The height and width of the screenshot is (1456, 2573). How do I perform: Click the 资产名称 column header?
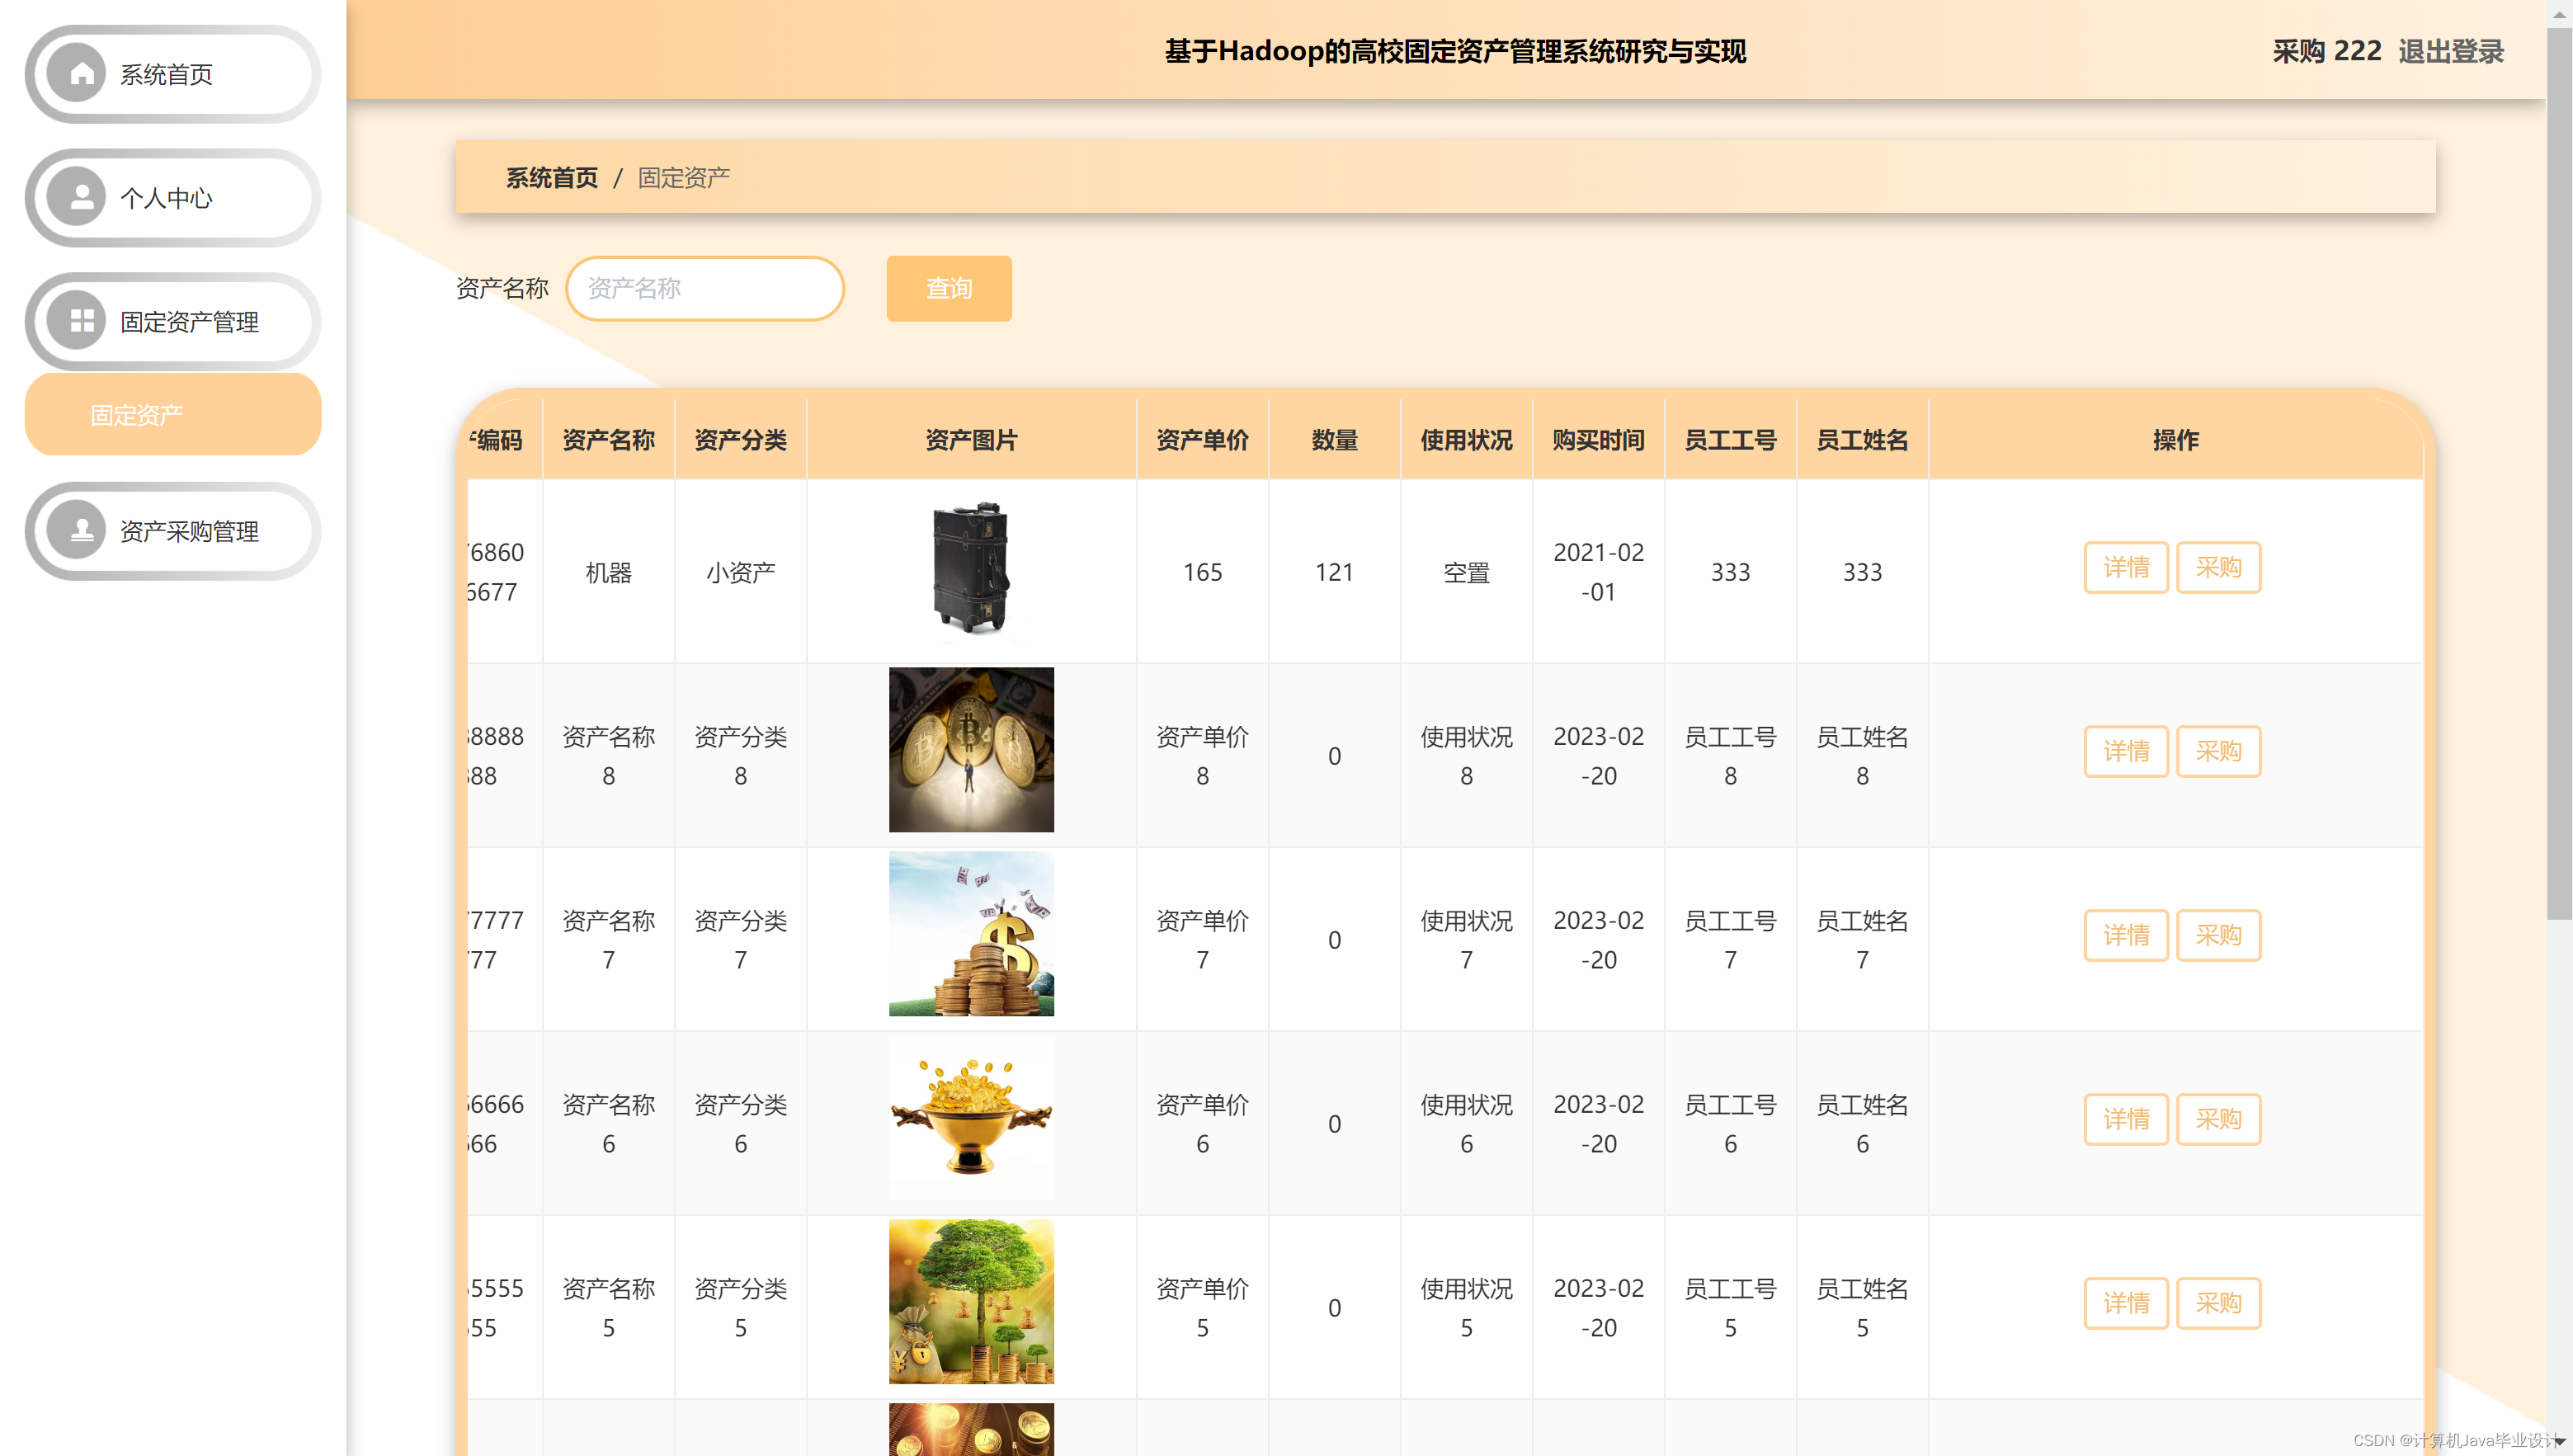(x=608, y=439)
